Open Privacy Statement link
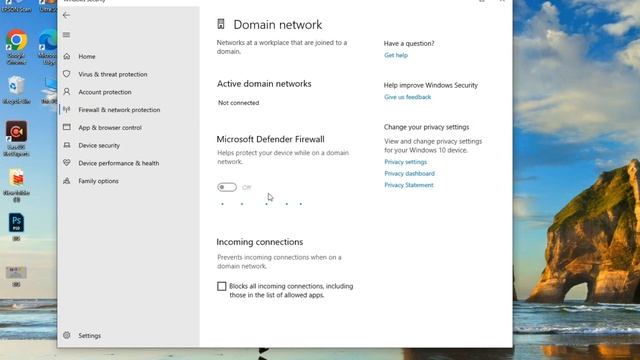Screen dimensions: 640x360 point(409,185)
